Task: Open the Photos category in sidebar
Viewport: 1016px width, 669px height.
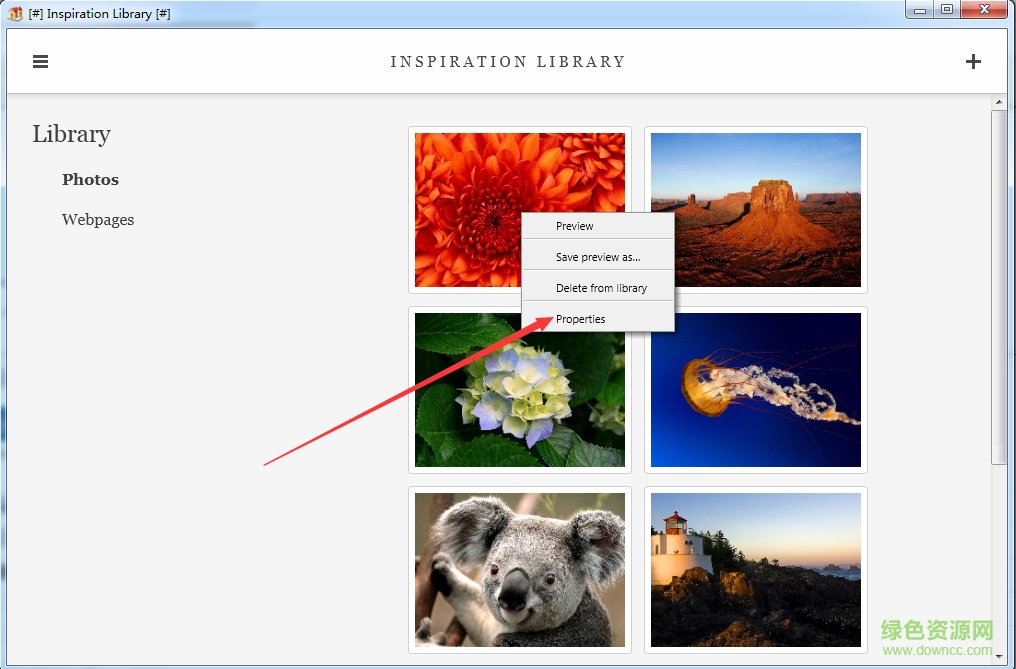Action: (x=90, y=180)
